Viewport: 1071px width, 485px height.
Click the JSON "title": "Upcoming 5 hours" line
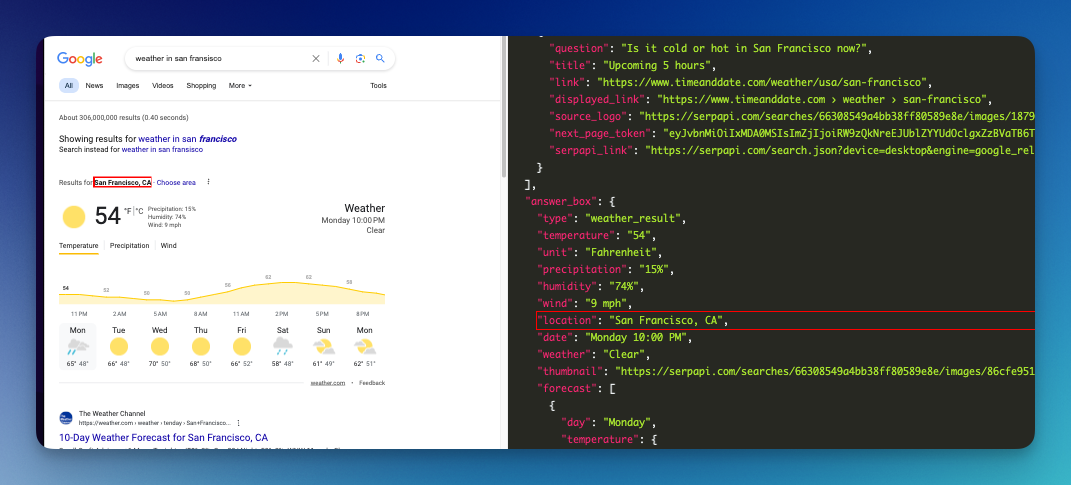point(632,66)
